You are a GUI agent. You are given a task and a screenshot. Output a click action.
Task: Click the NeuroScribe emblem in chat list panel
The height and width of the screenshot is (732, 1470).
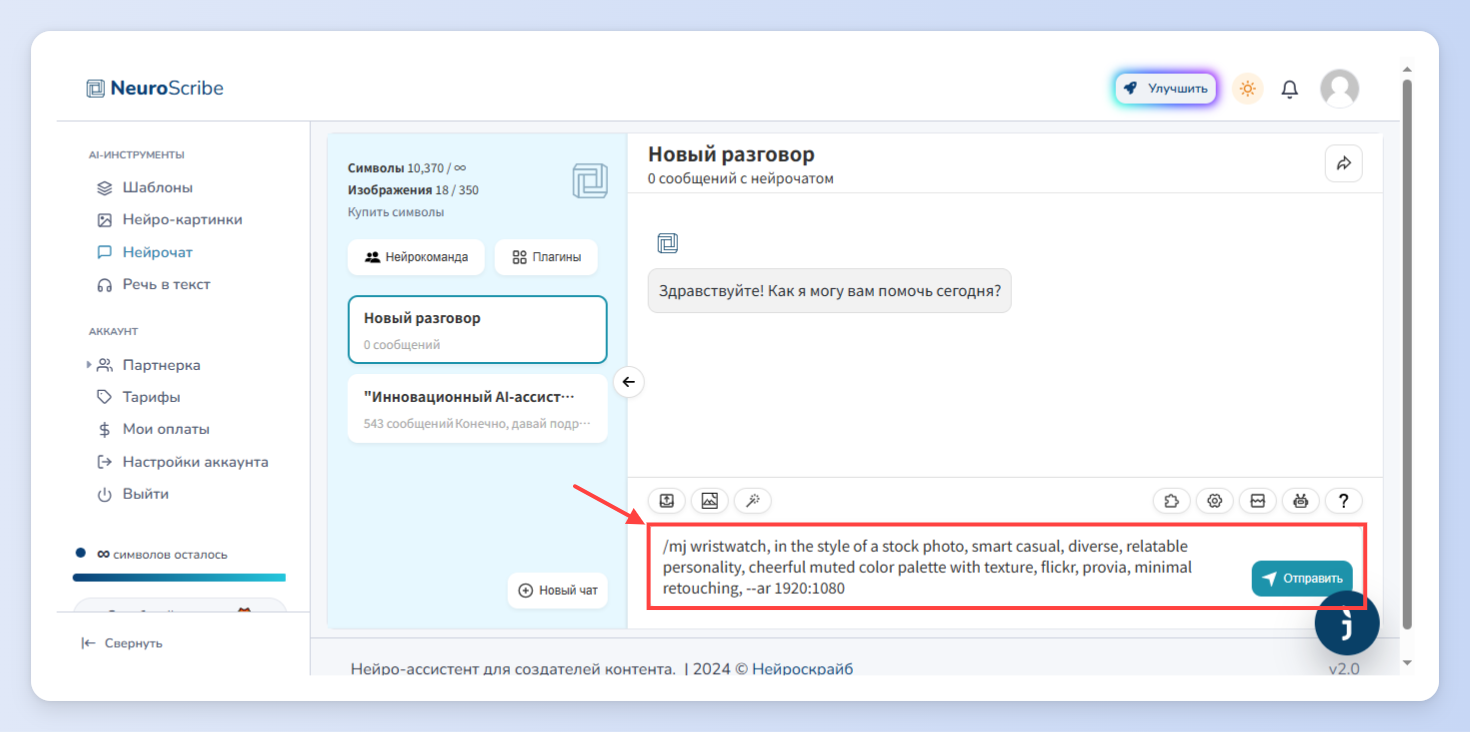click(590, 181)
